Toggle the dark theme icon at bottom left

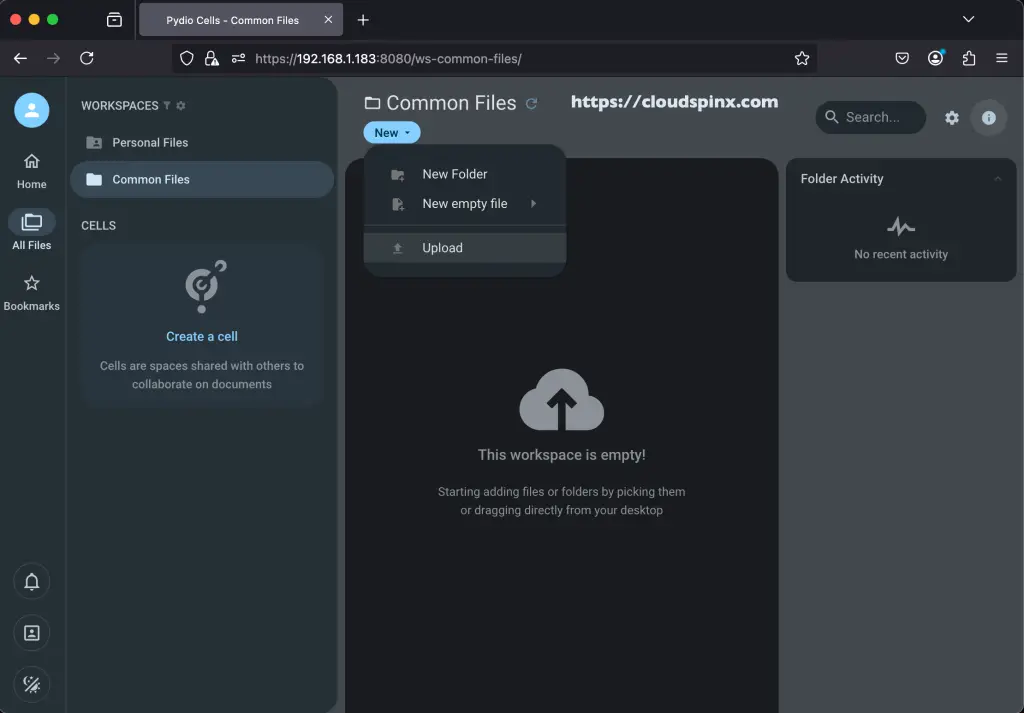pyautogui.click(x=31, y=684)
